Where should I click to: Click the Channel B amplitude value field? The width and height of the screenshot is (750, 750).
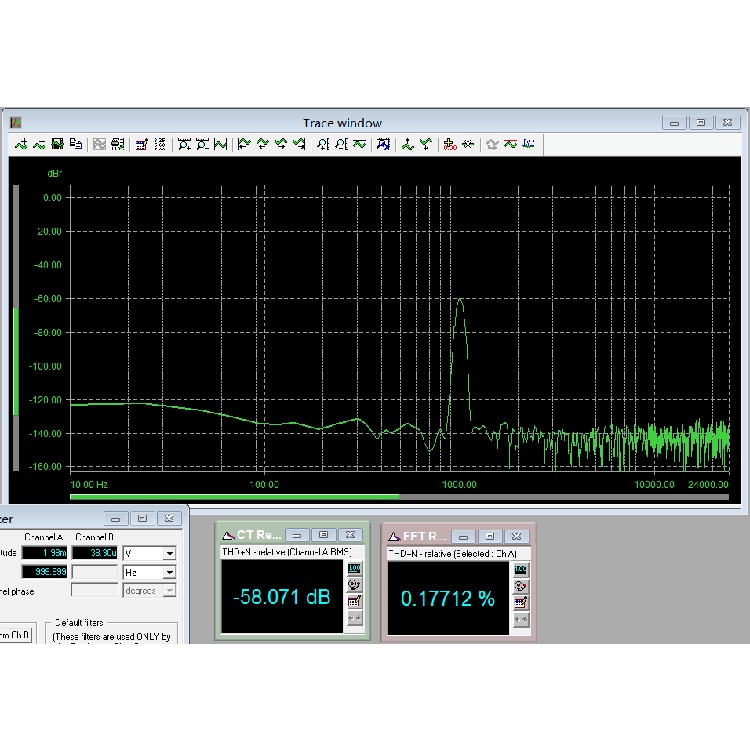(x=94, y=553)
